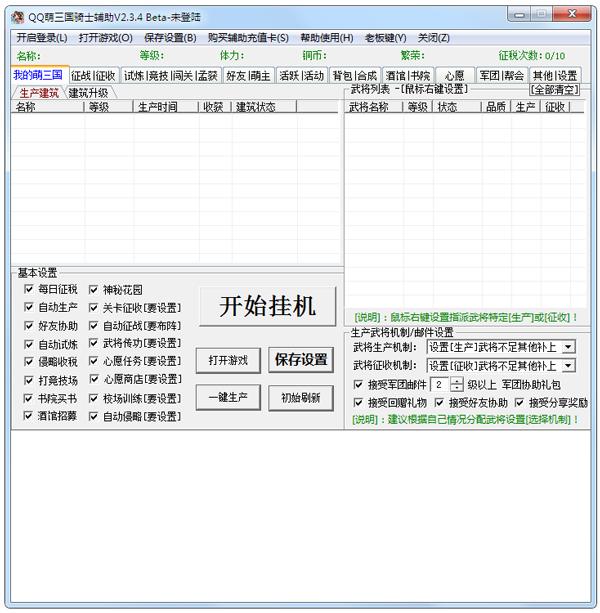600x613 pixels.
Task: Toggle the 心愿商店[要设置] checkbox
Action: [x=93, y=378]
